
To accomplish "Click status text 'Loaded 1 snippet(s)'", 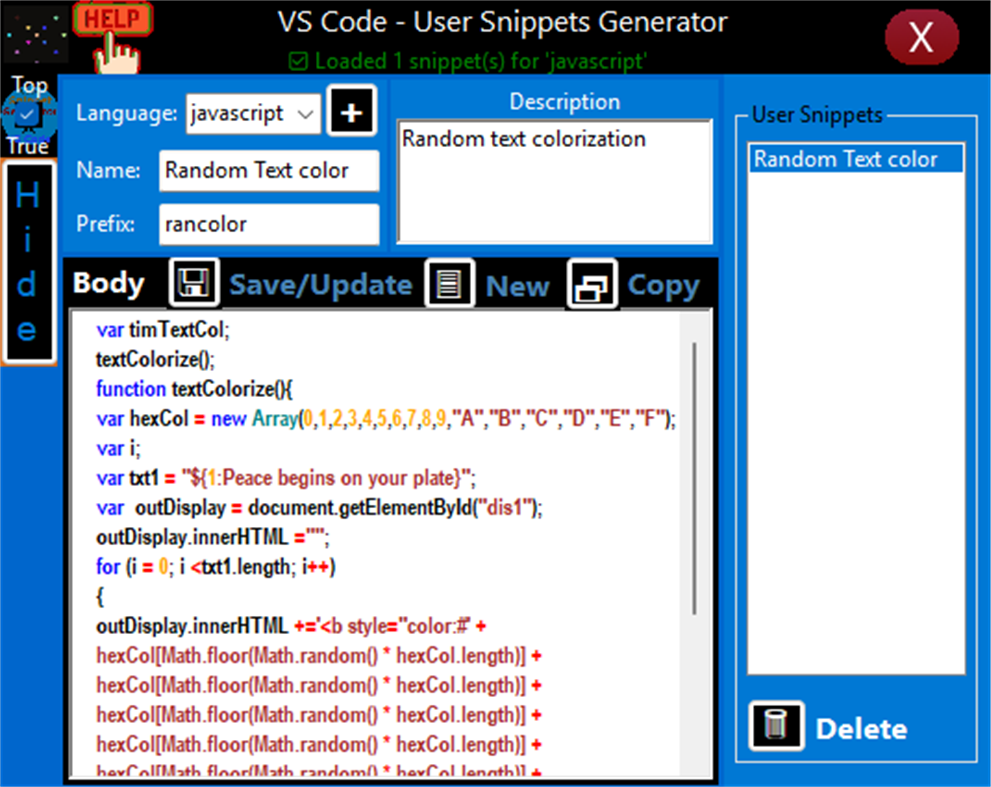I will [x=468, y=61].
